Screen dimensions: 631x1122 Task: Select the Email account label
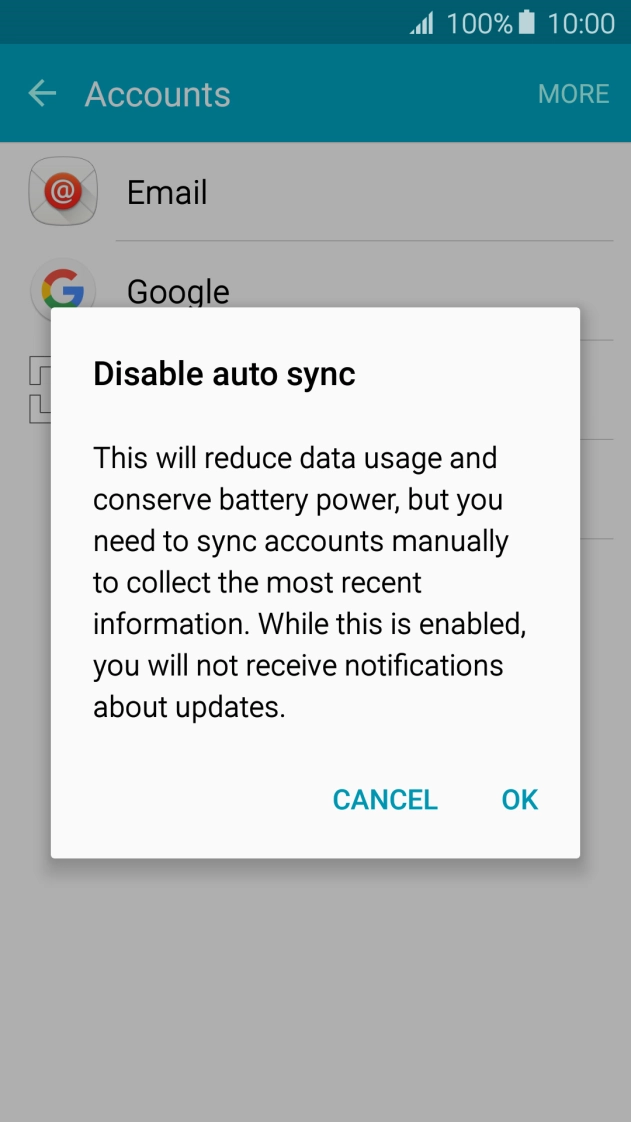tap(167, 192)
